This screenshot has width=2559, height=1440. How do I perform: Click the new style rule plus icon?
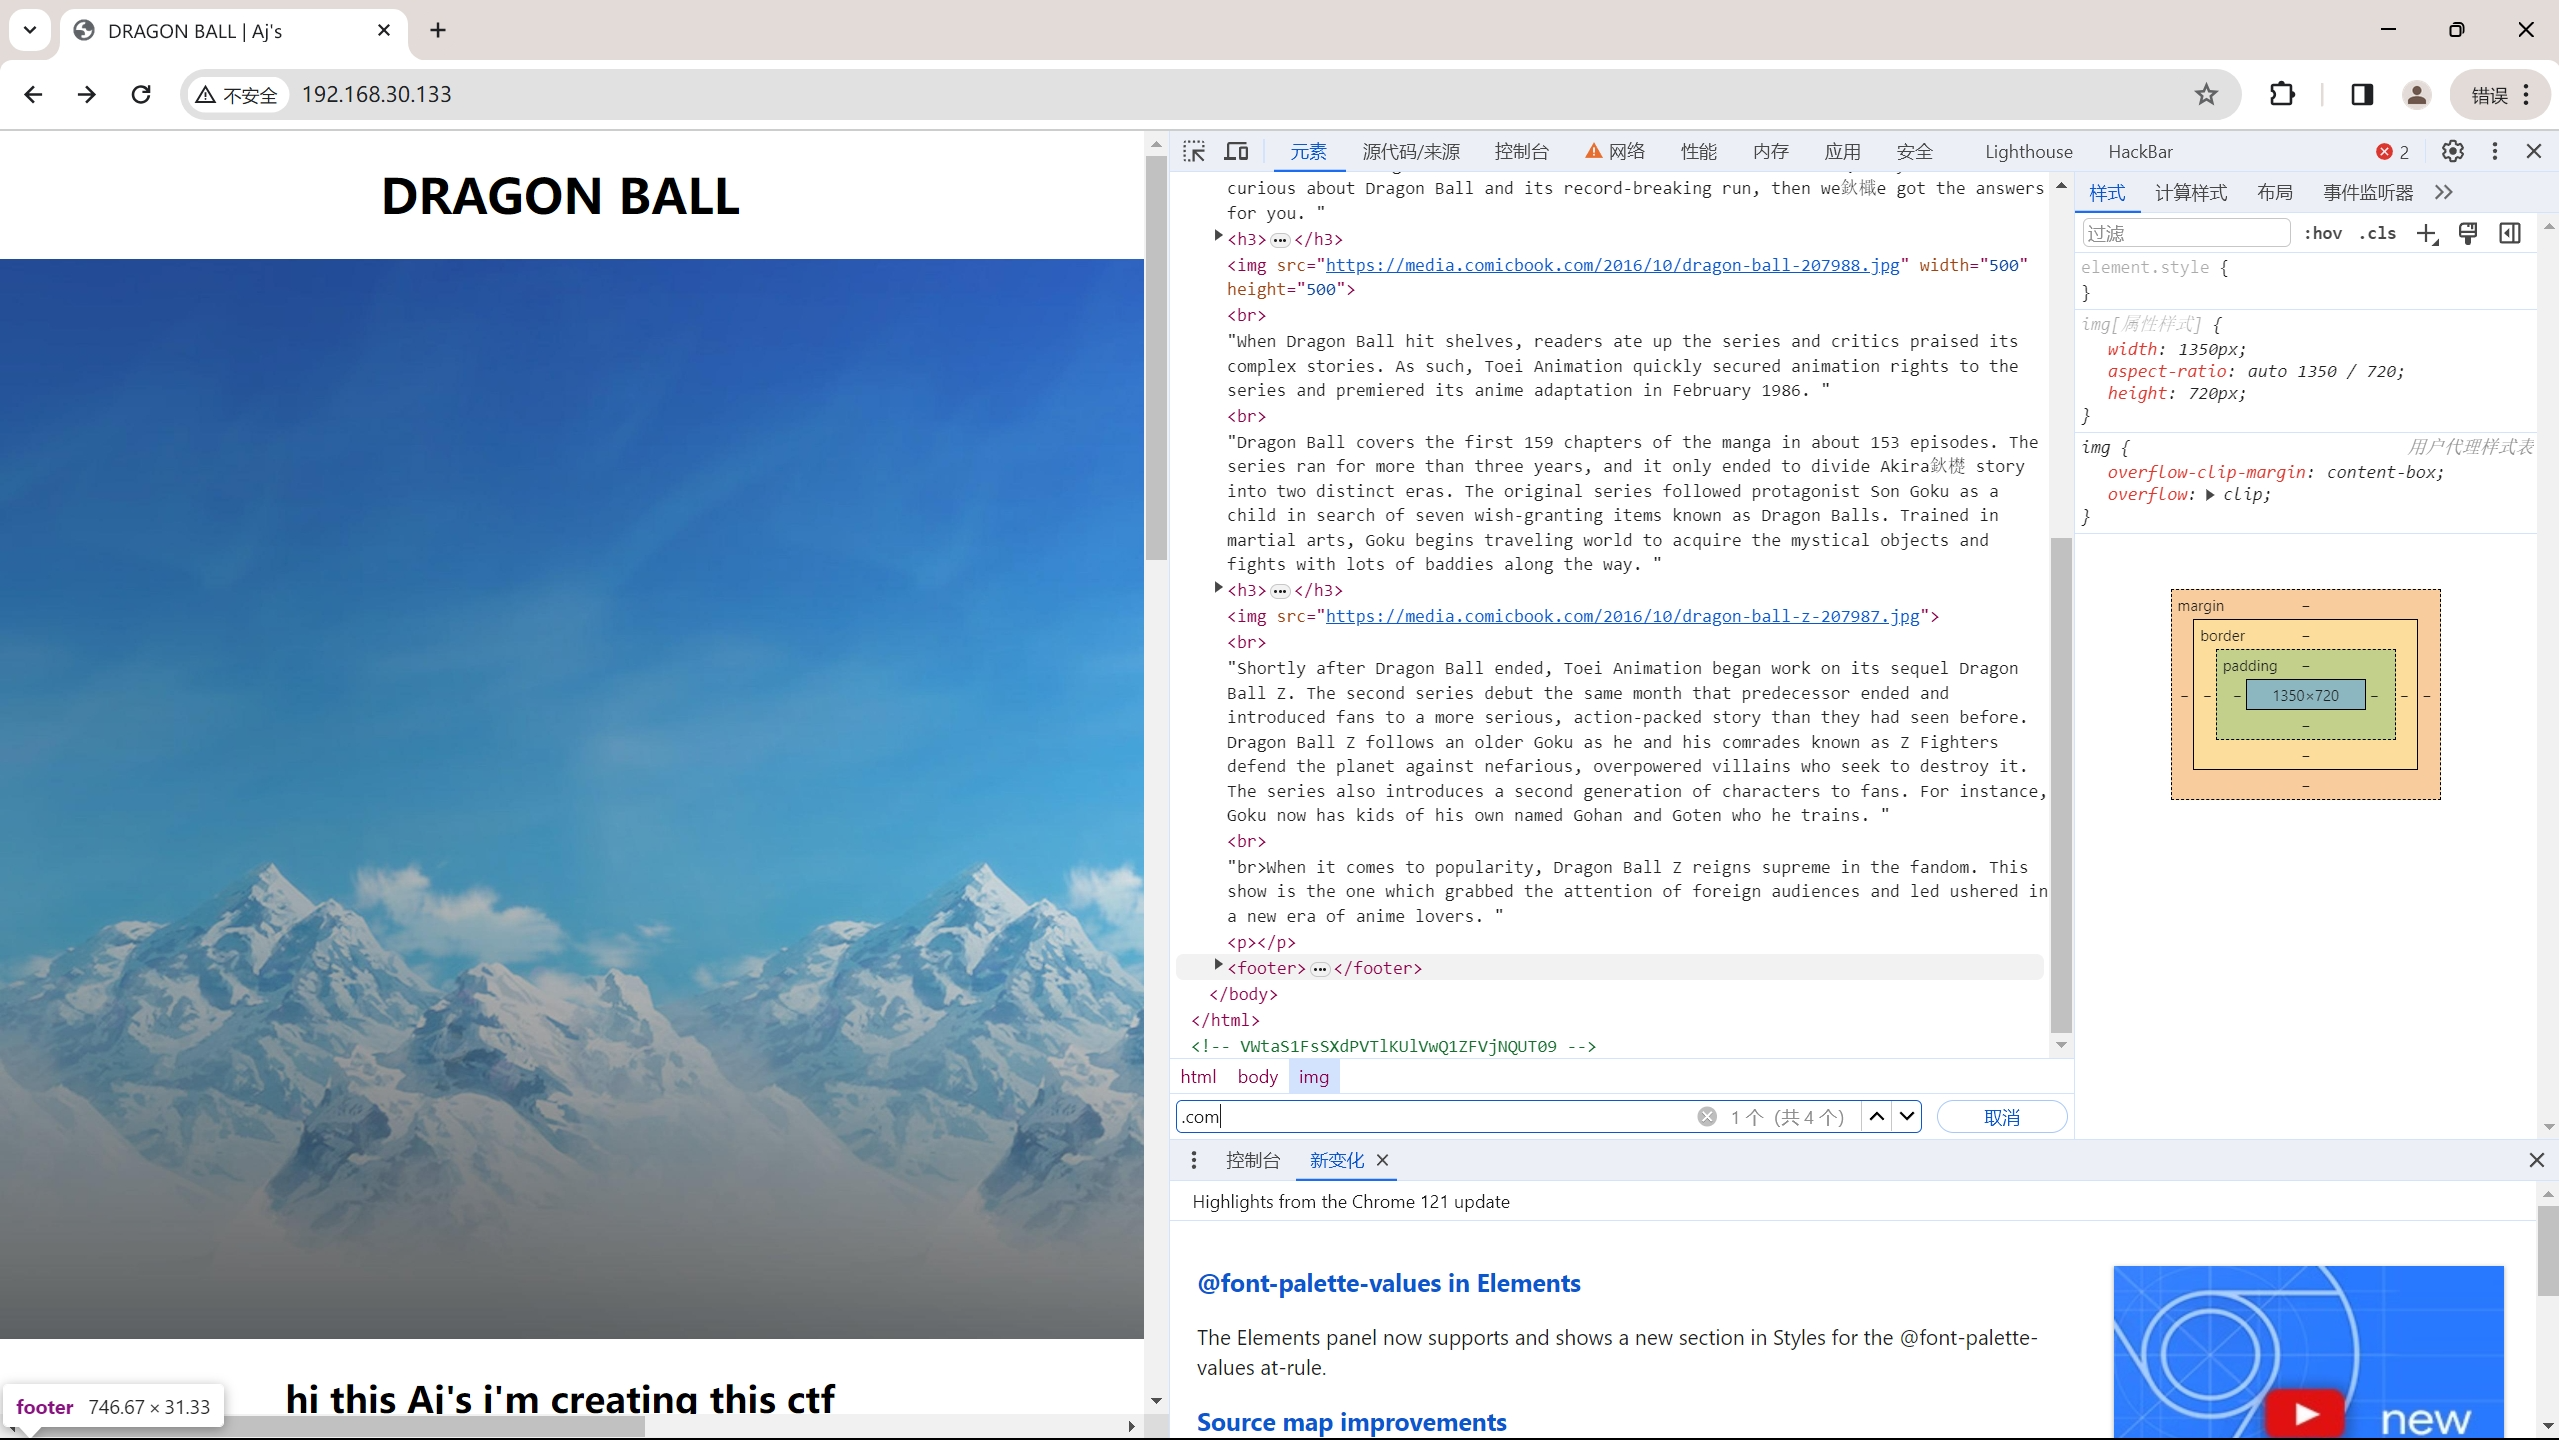click(2427, 234)
